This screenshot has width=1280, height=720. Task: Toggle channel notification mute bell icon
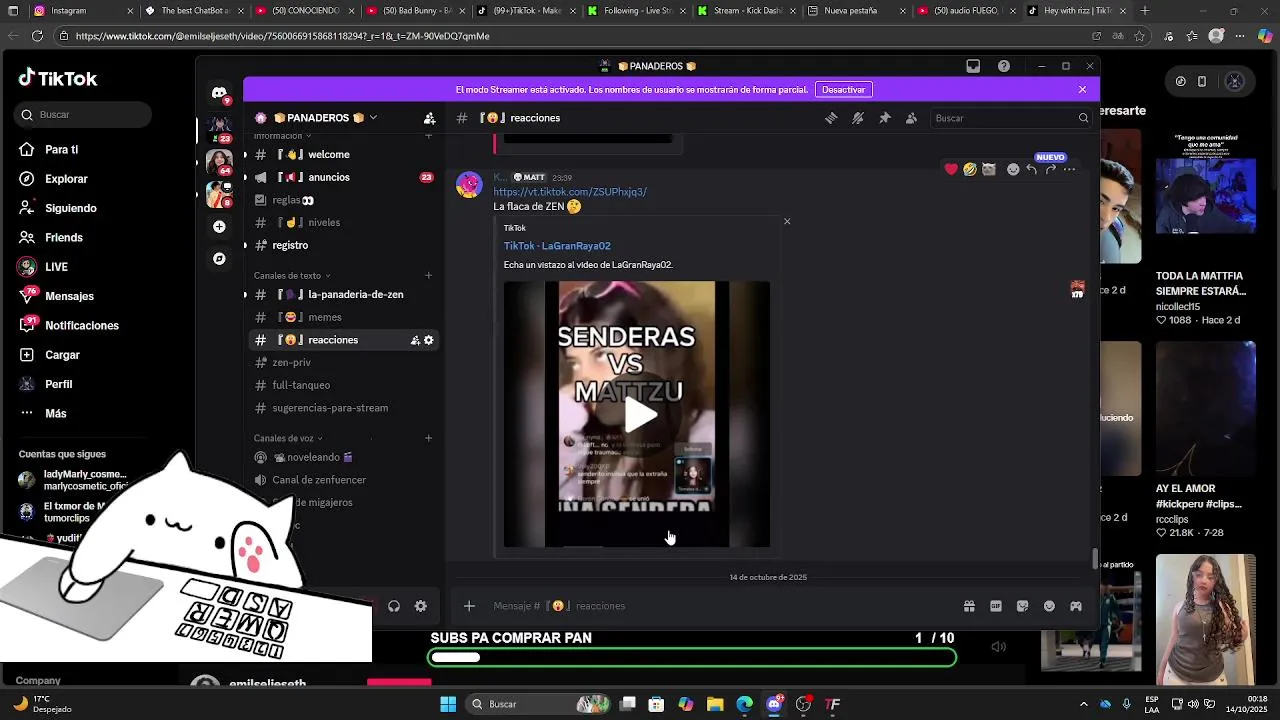[858, 118]
